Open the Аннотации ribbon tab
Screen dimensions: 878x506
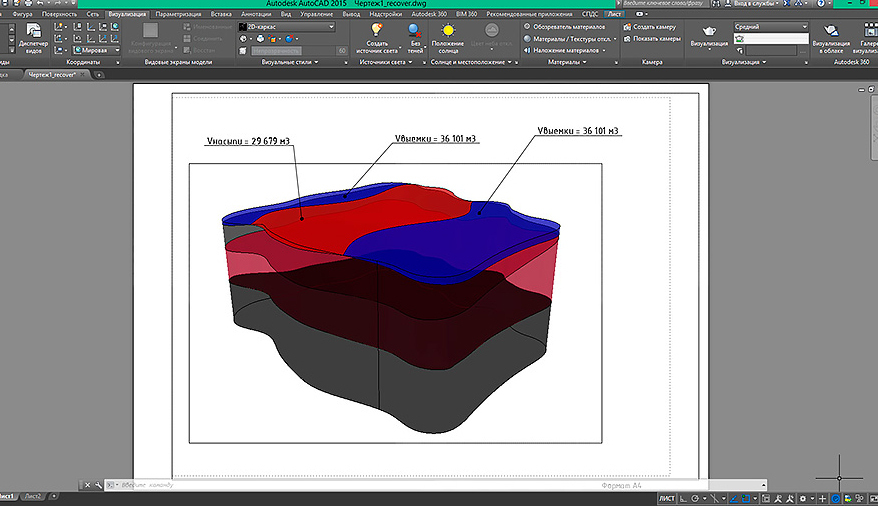256,15
